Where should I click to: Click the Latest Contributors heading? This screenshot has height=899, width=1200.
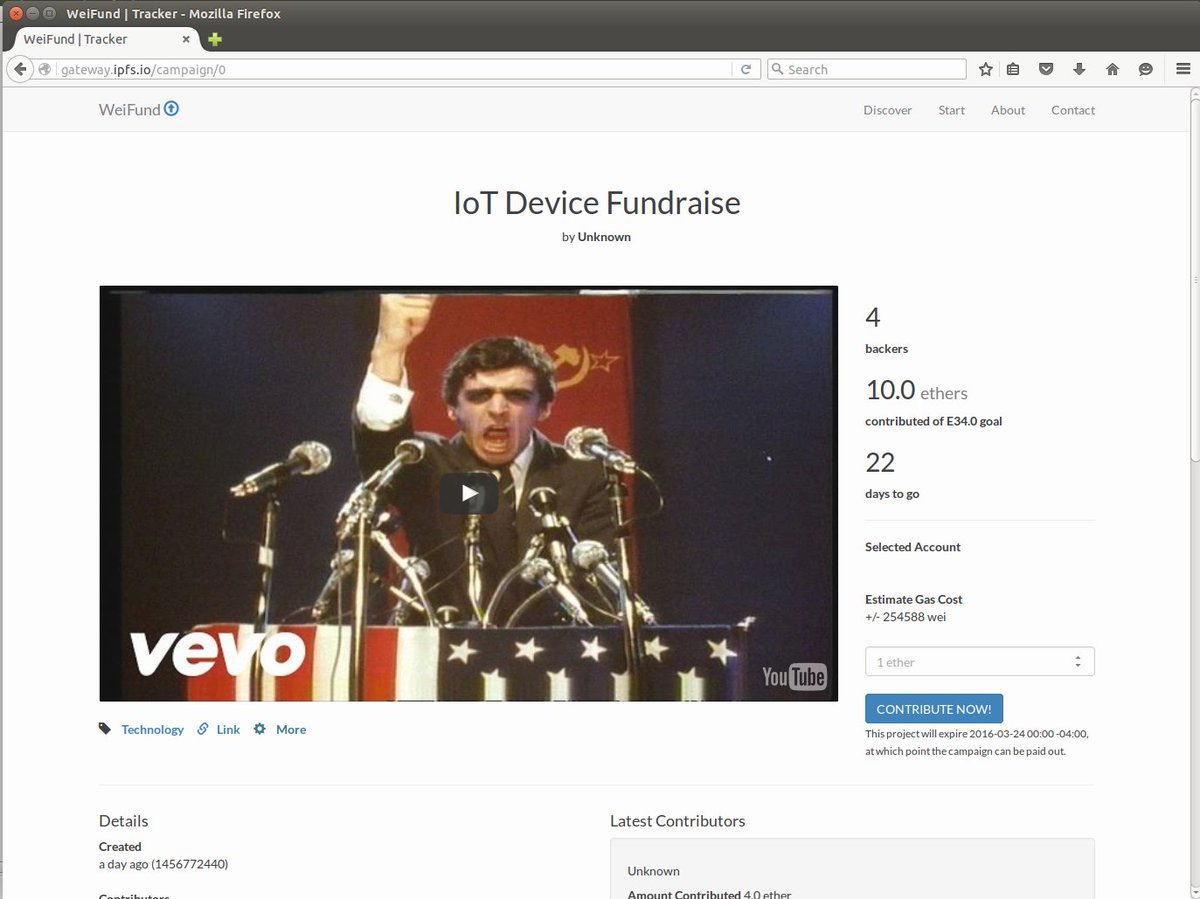[678, 821]
